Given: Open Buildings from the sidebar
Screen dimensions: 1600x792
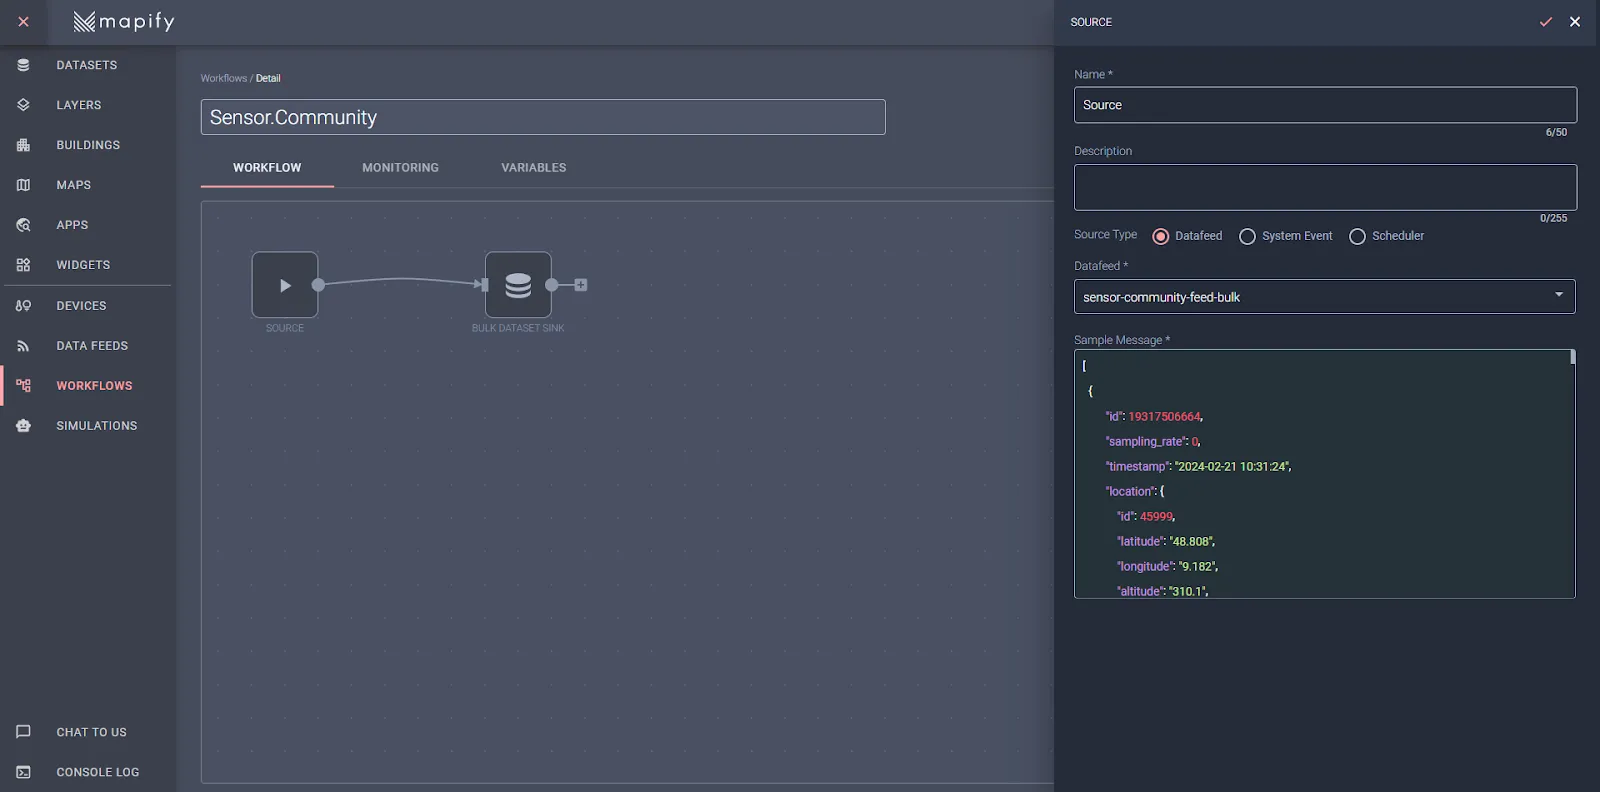Looking at the screenshot, I should (x=88, y=145).
